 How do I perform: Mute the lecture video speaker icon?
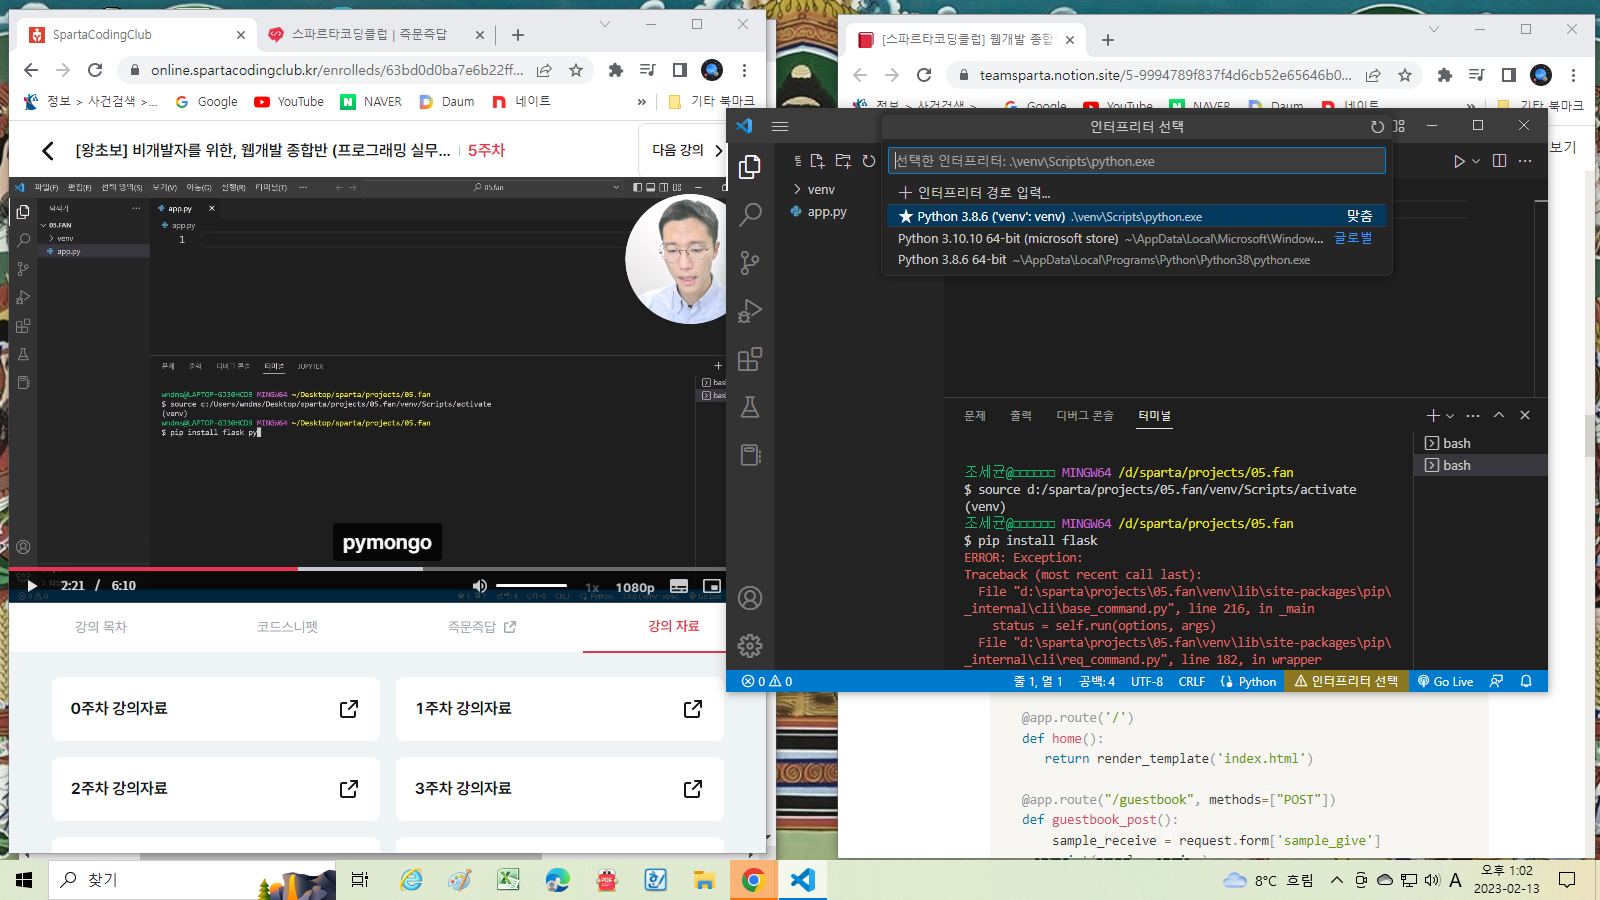[x=480, y=586]
